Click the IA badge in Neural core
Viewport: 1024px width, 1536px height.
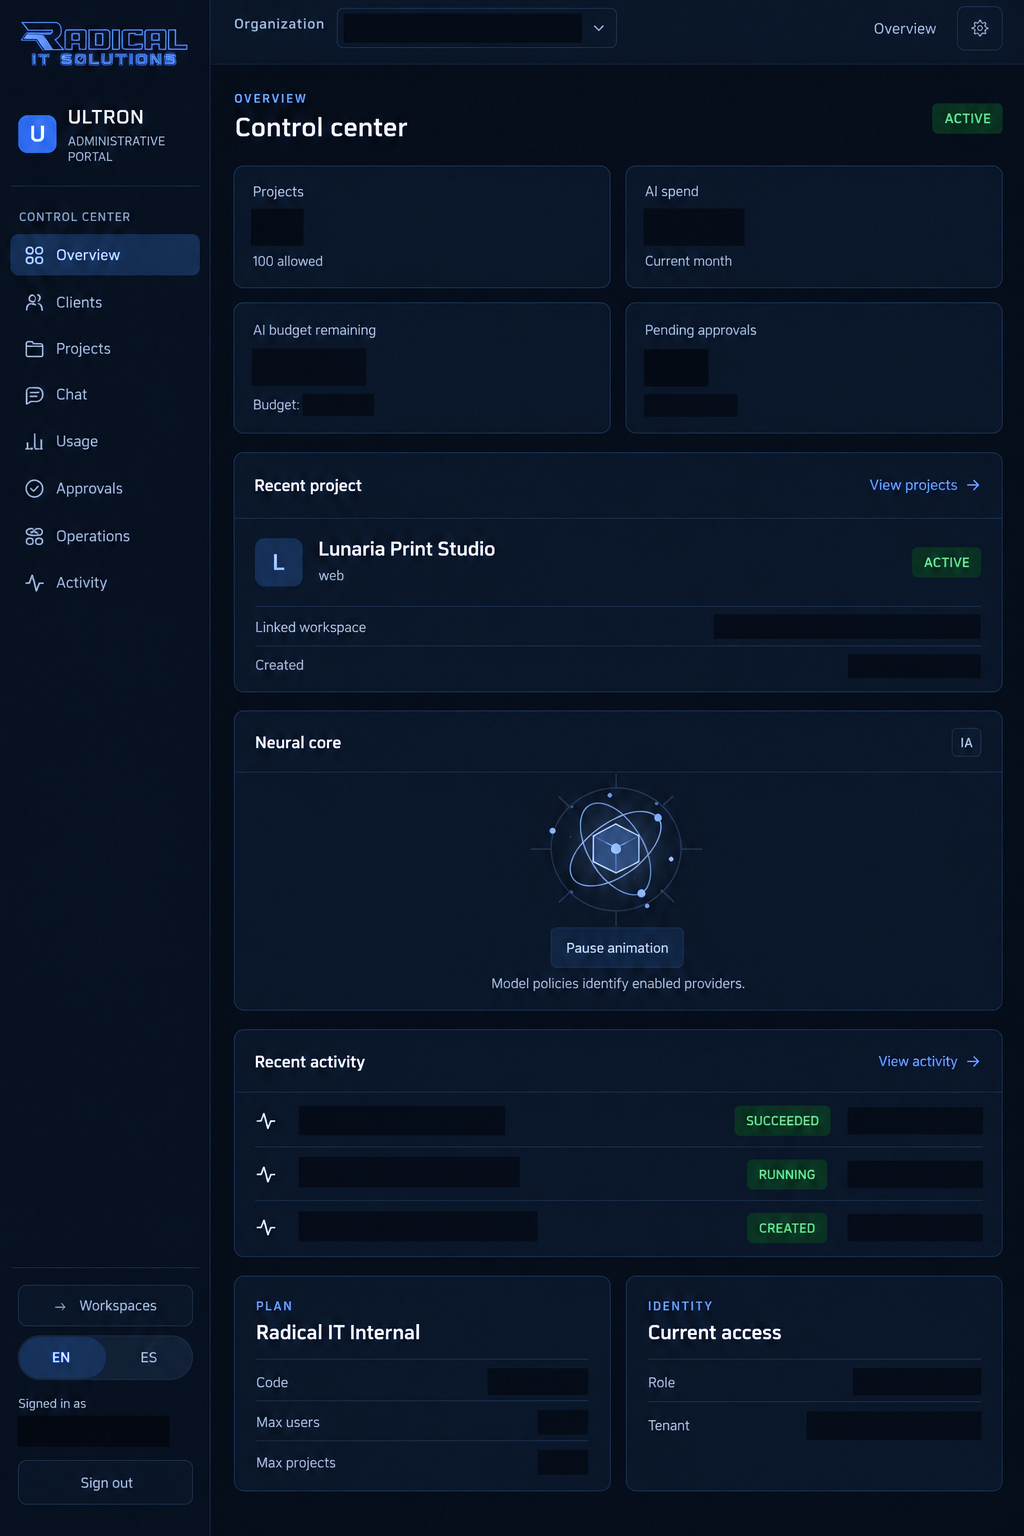click(966, 742)
